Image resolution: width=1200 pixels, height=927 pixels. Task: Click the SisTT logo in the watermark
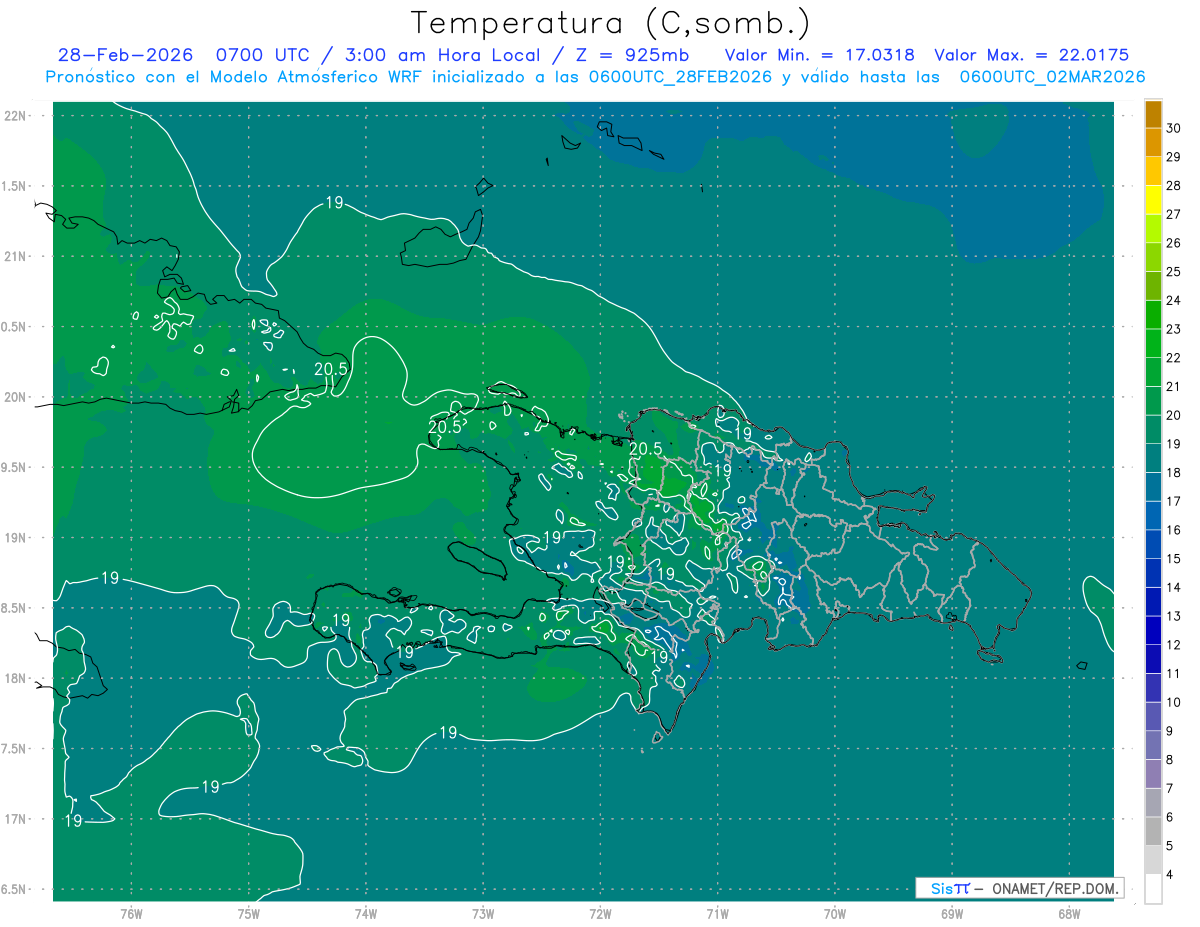point(950,888)
